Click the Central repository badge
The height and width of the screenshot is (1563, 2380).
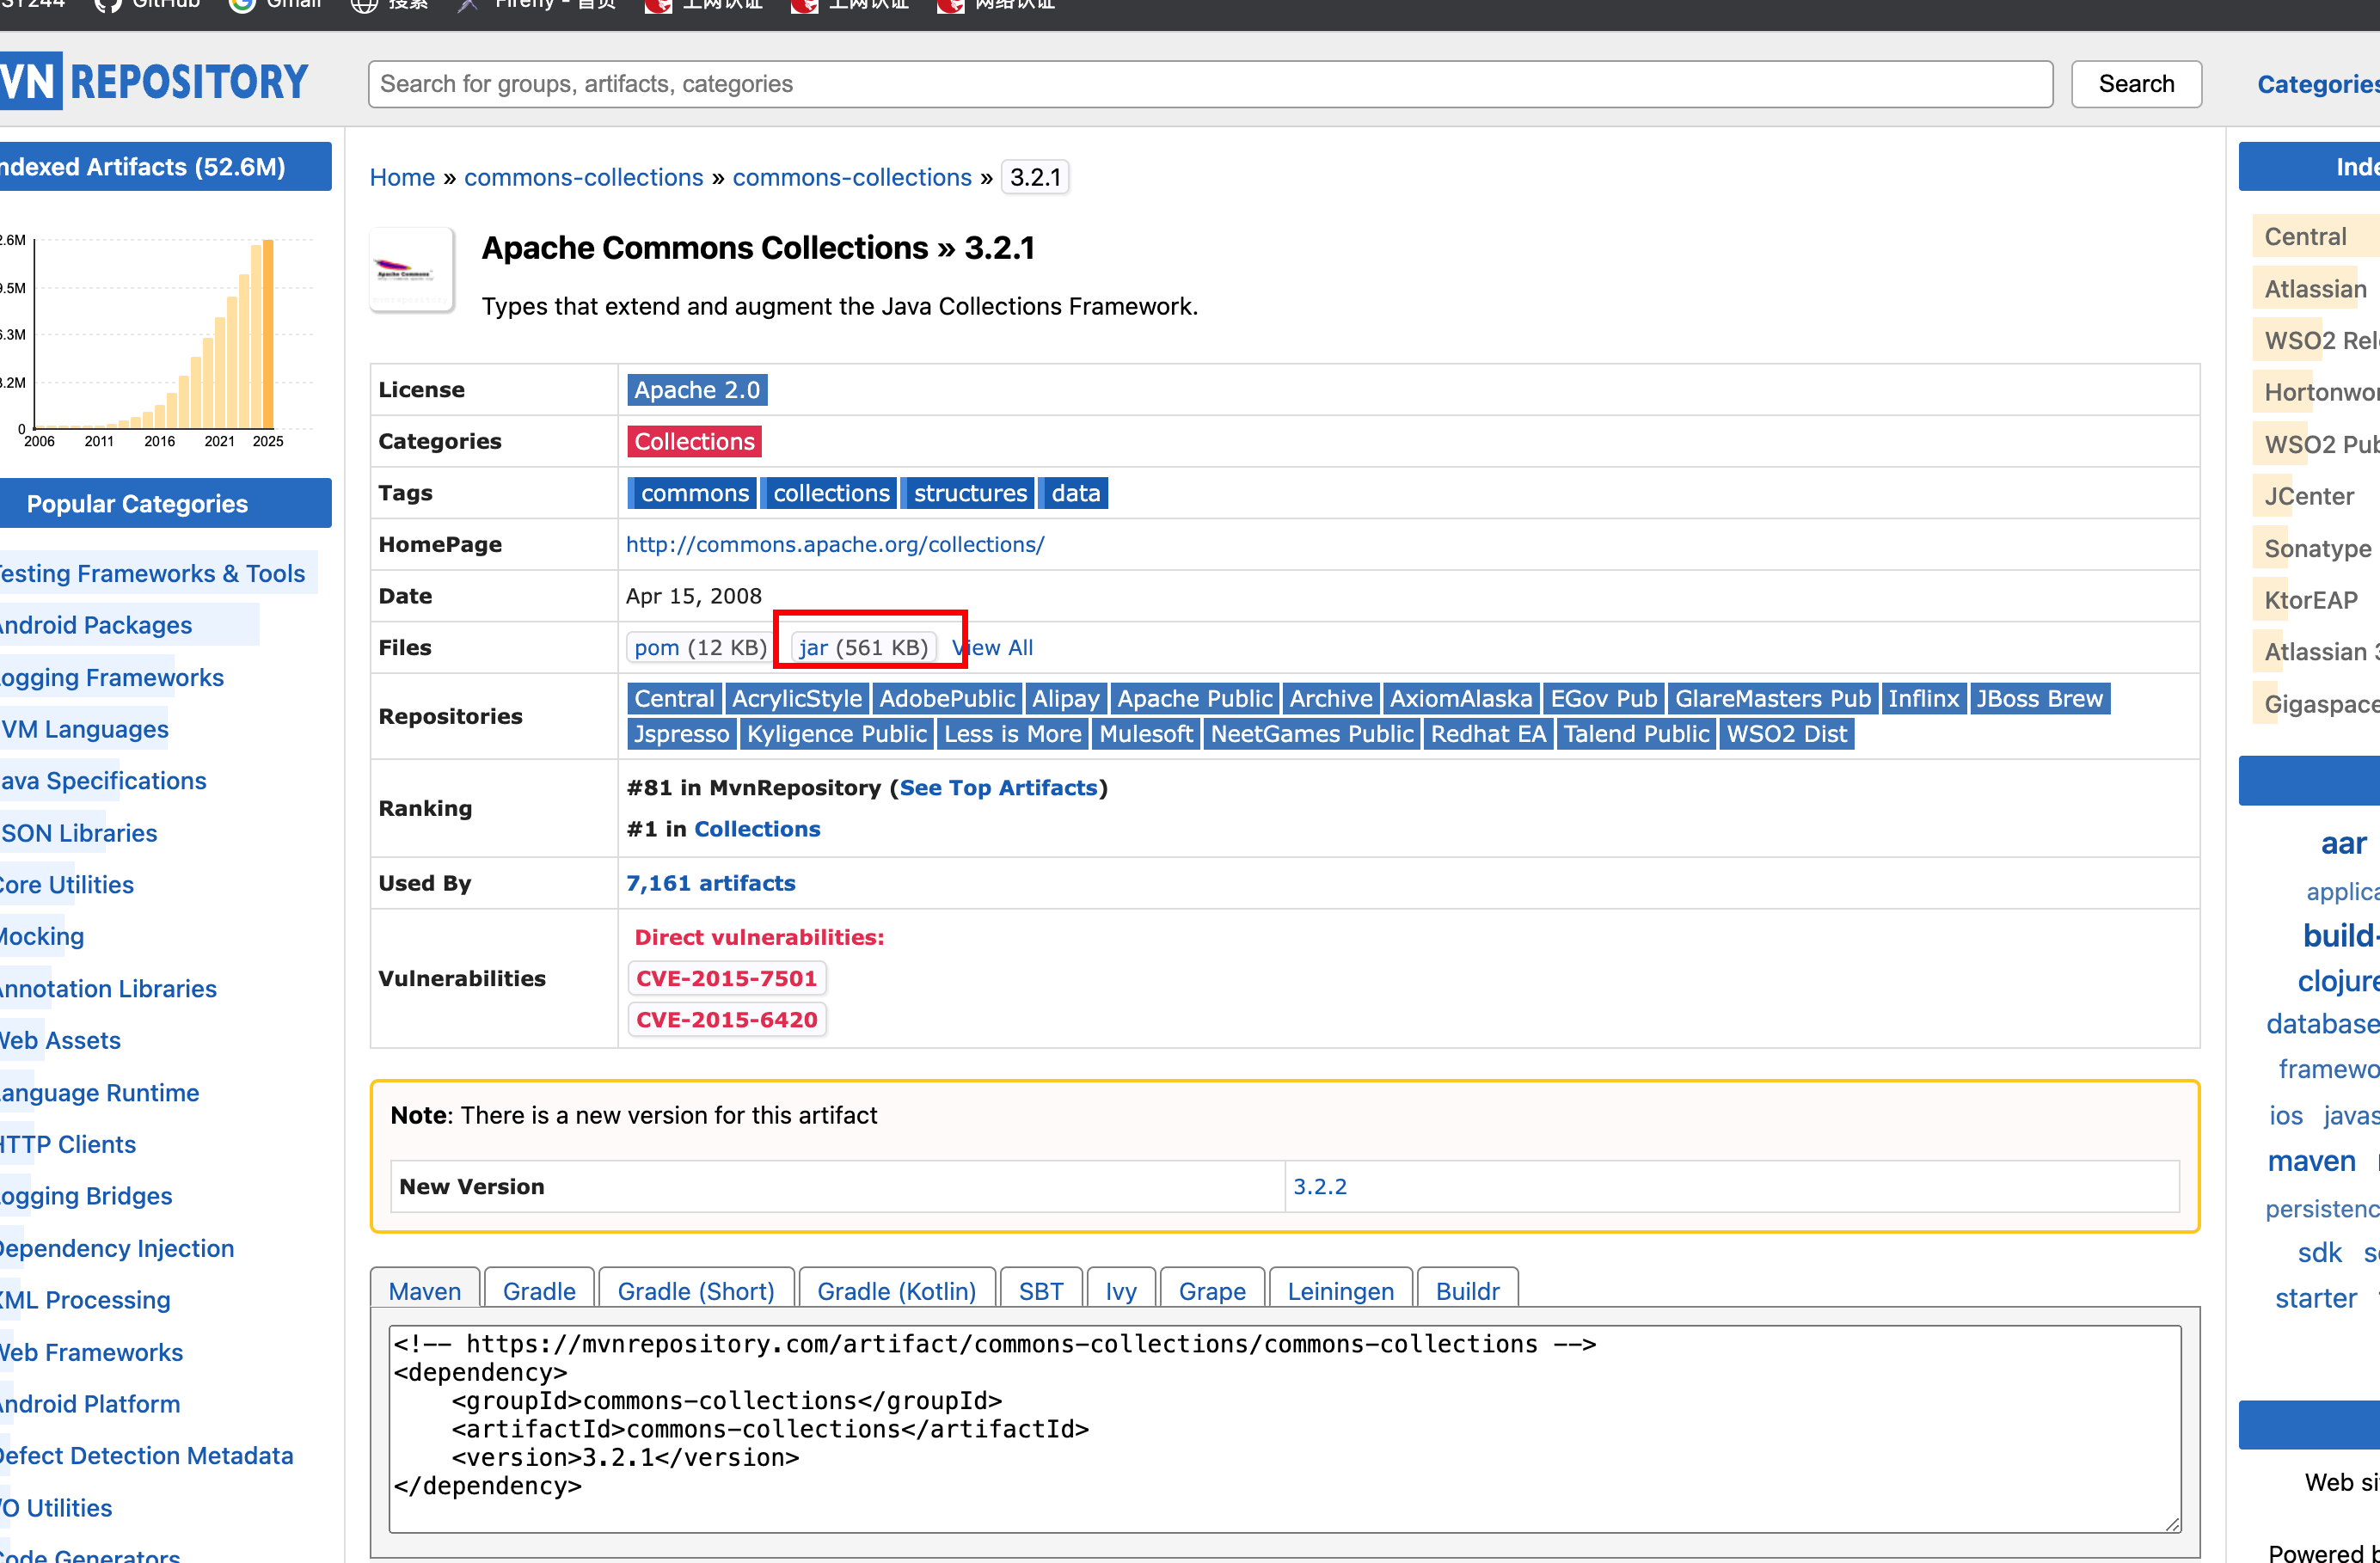tap(673, 698)
